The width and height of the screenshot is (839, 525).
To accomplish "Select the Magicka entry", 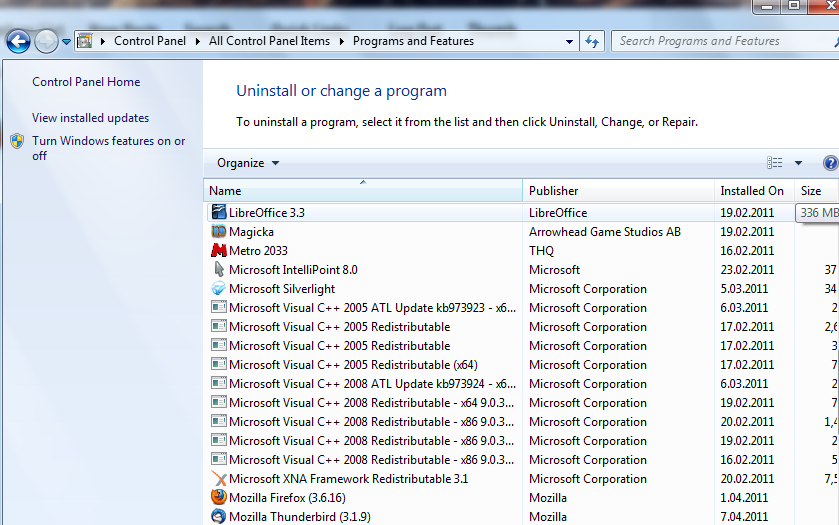I will pyautogui.click(x=251, y=232).
